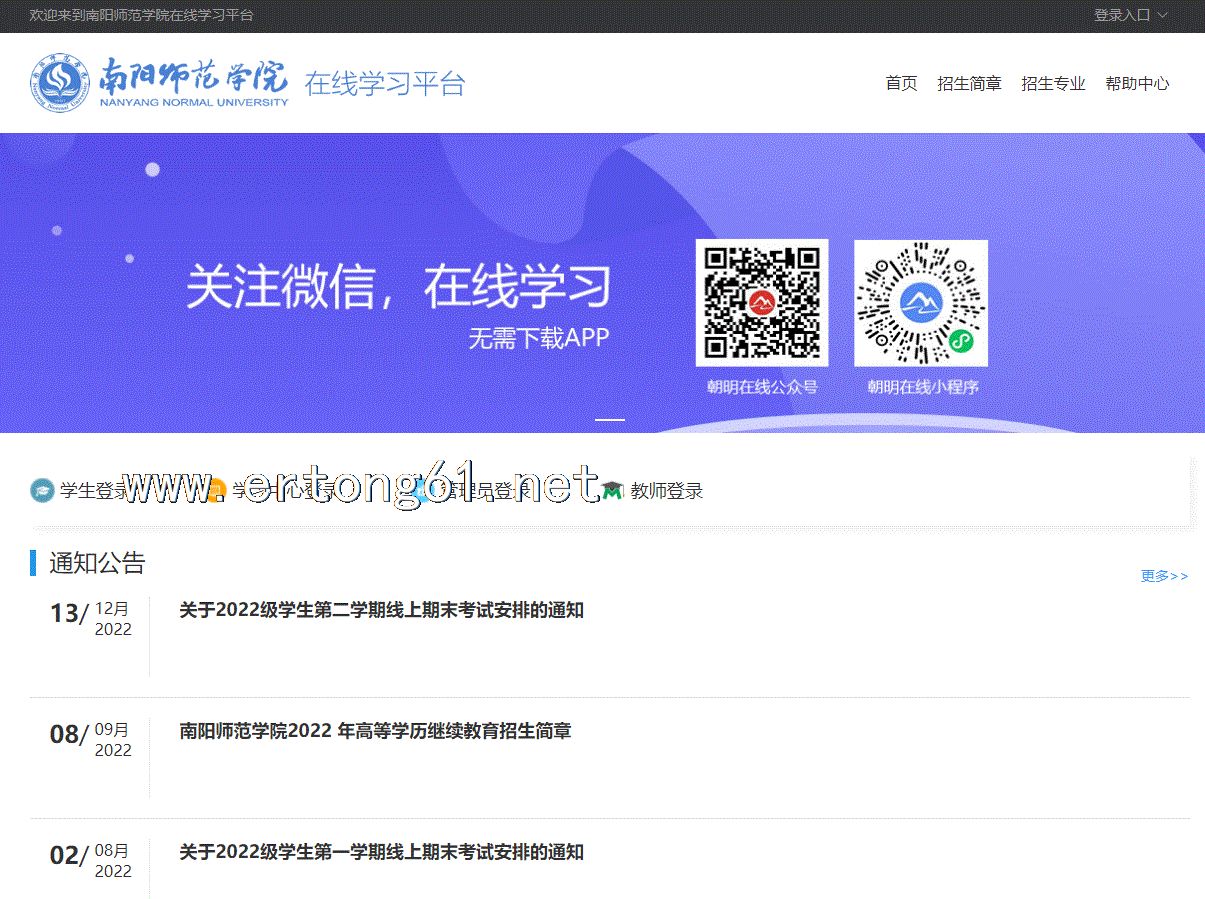Expand the 登录入口 dropdown arrow
Image resolution: width=1205 pixels, height=899 pixels.
[1162, 15]
